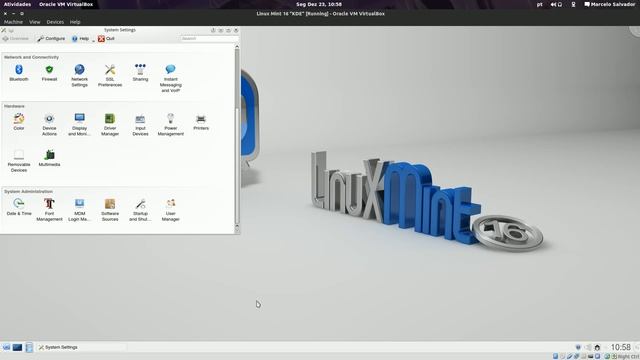Open Date & Time settings
This screenshot has height=360, width=640.
tap(19, 207)
